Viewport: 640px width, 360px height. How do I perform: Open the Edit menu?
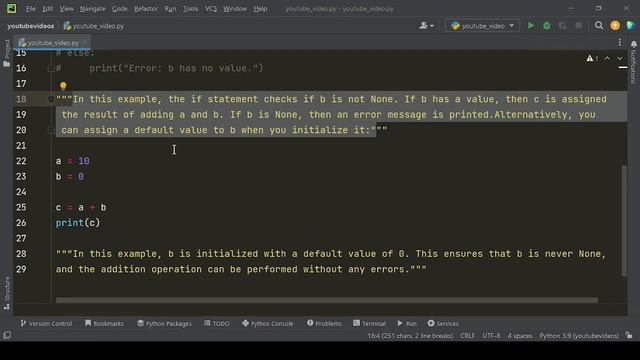(x=47, y=9)
